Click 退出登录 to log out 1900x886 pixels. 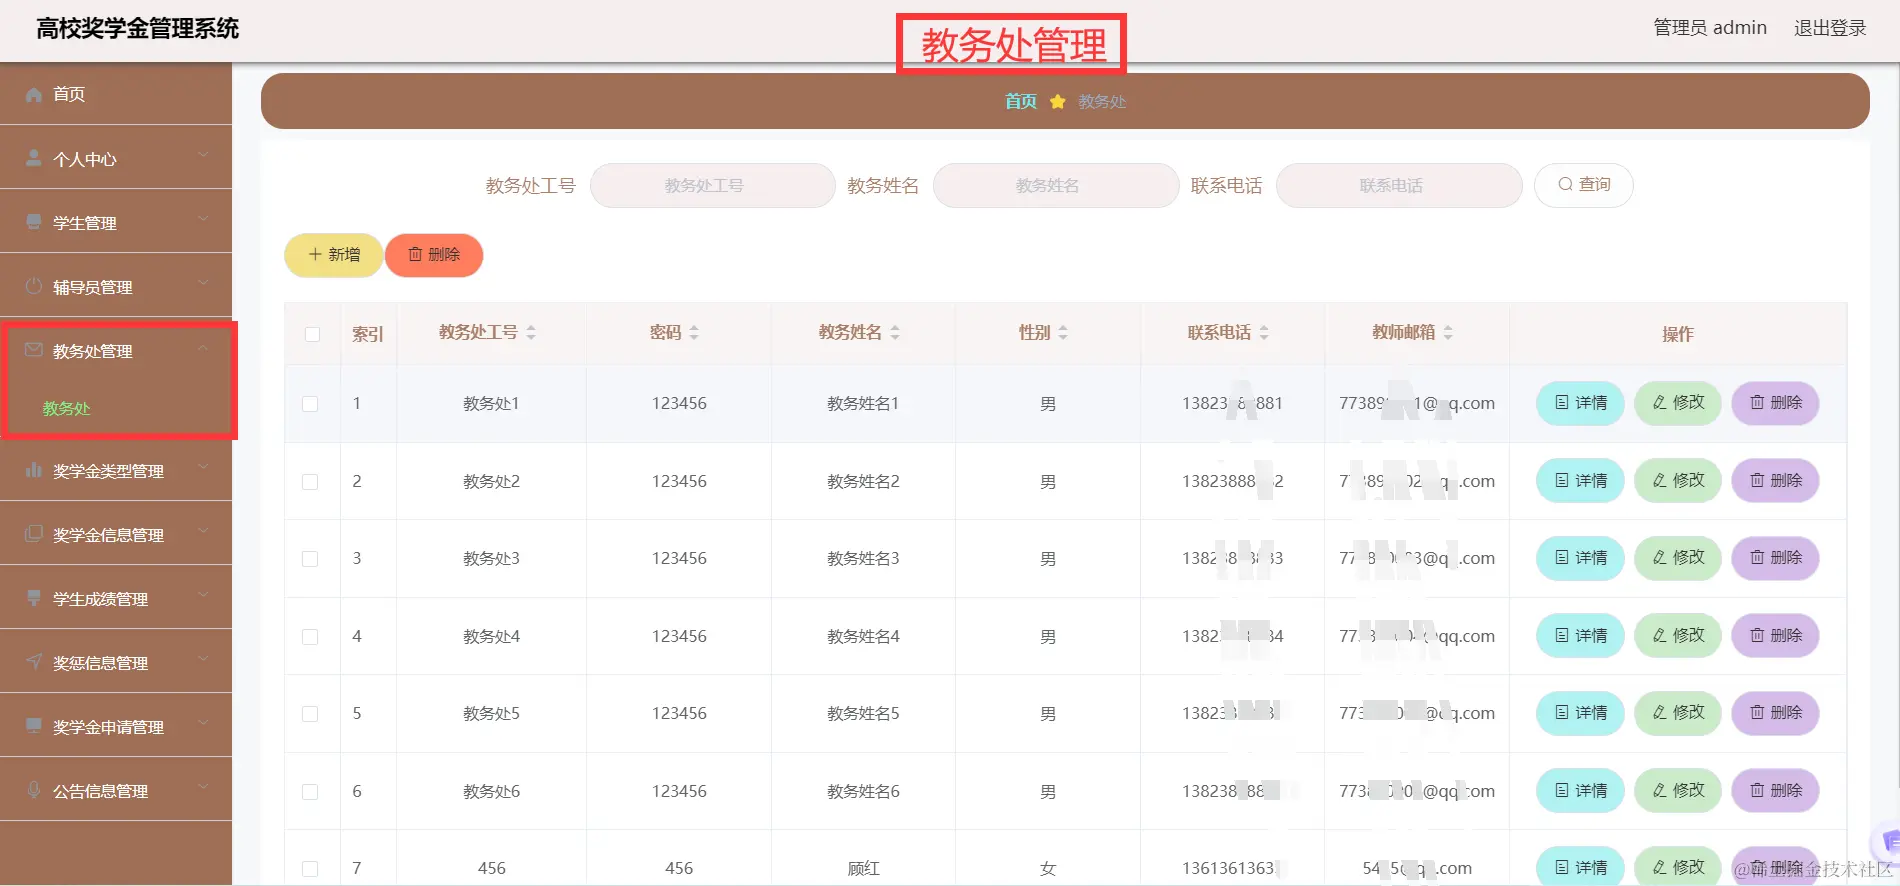(x=1830, y=28)
